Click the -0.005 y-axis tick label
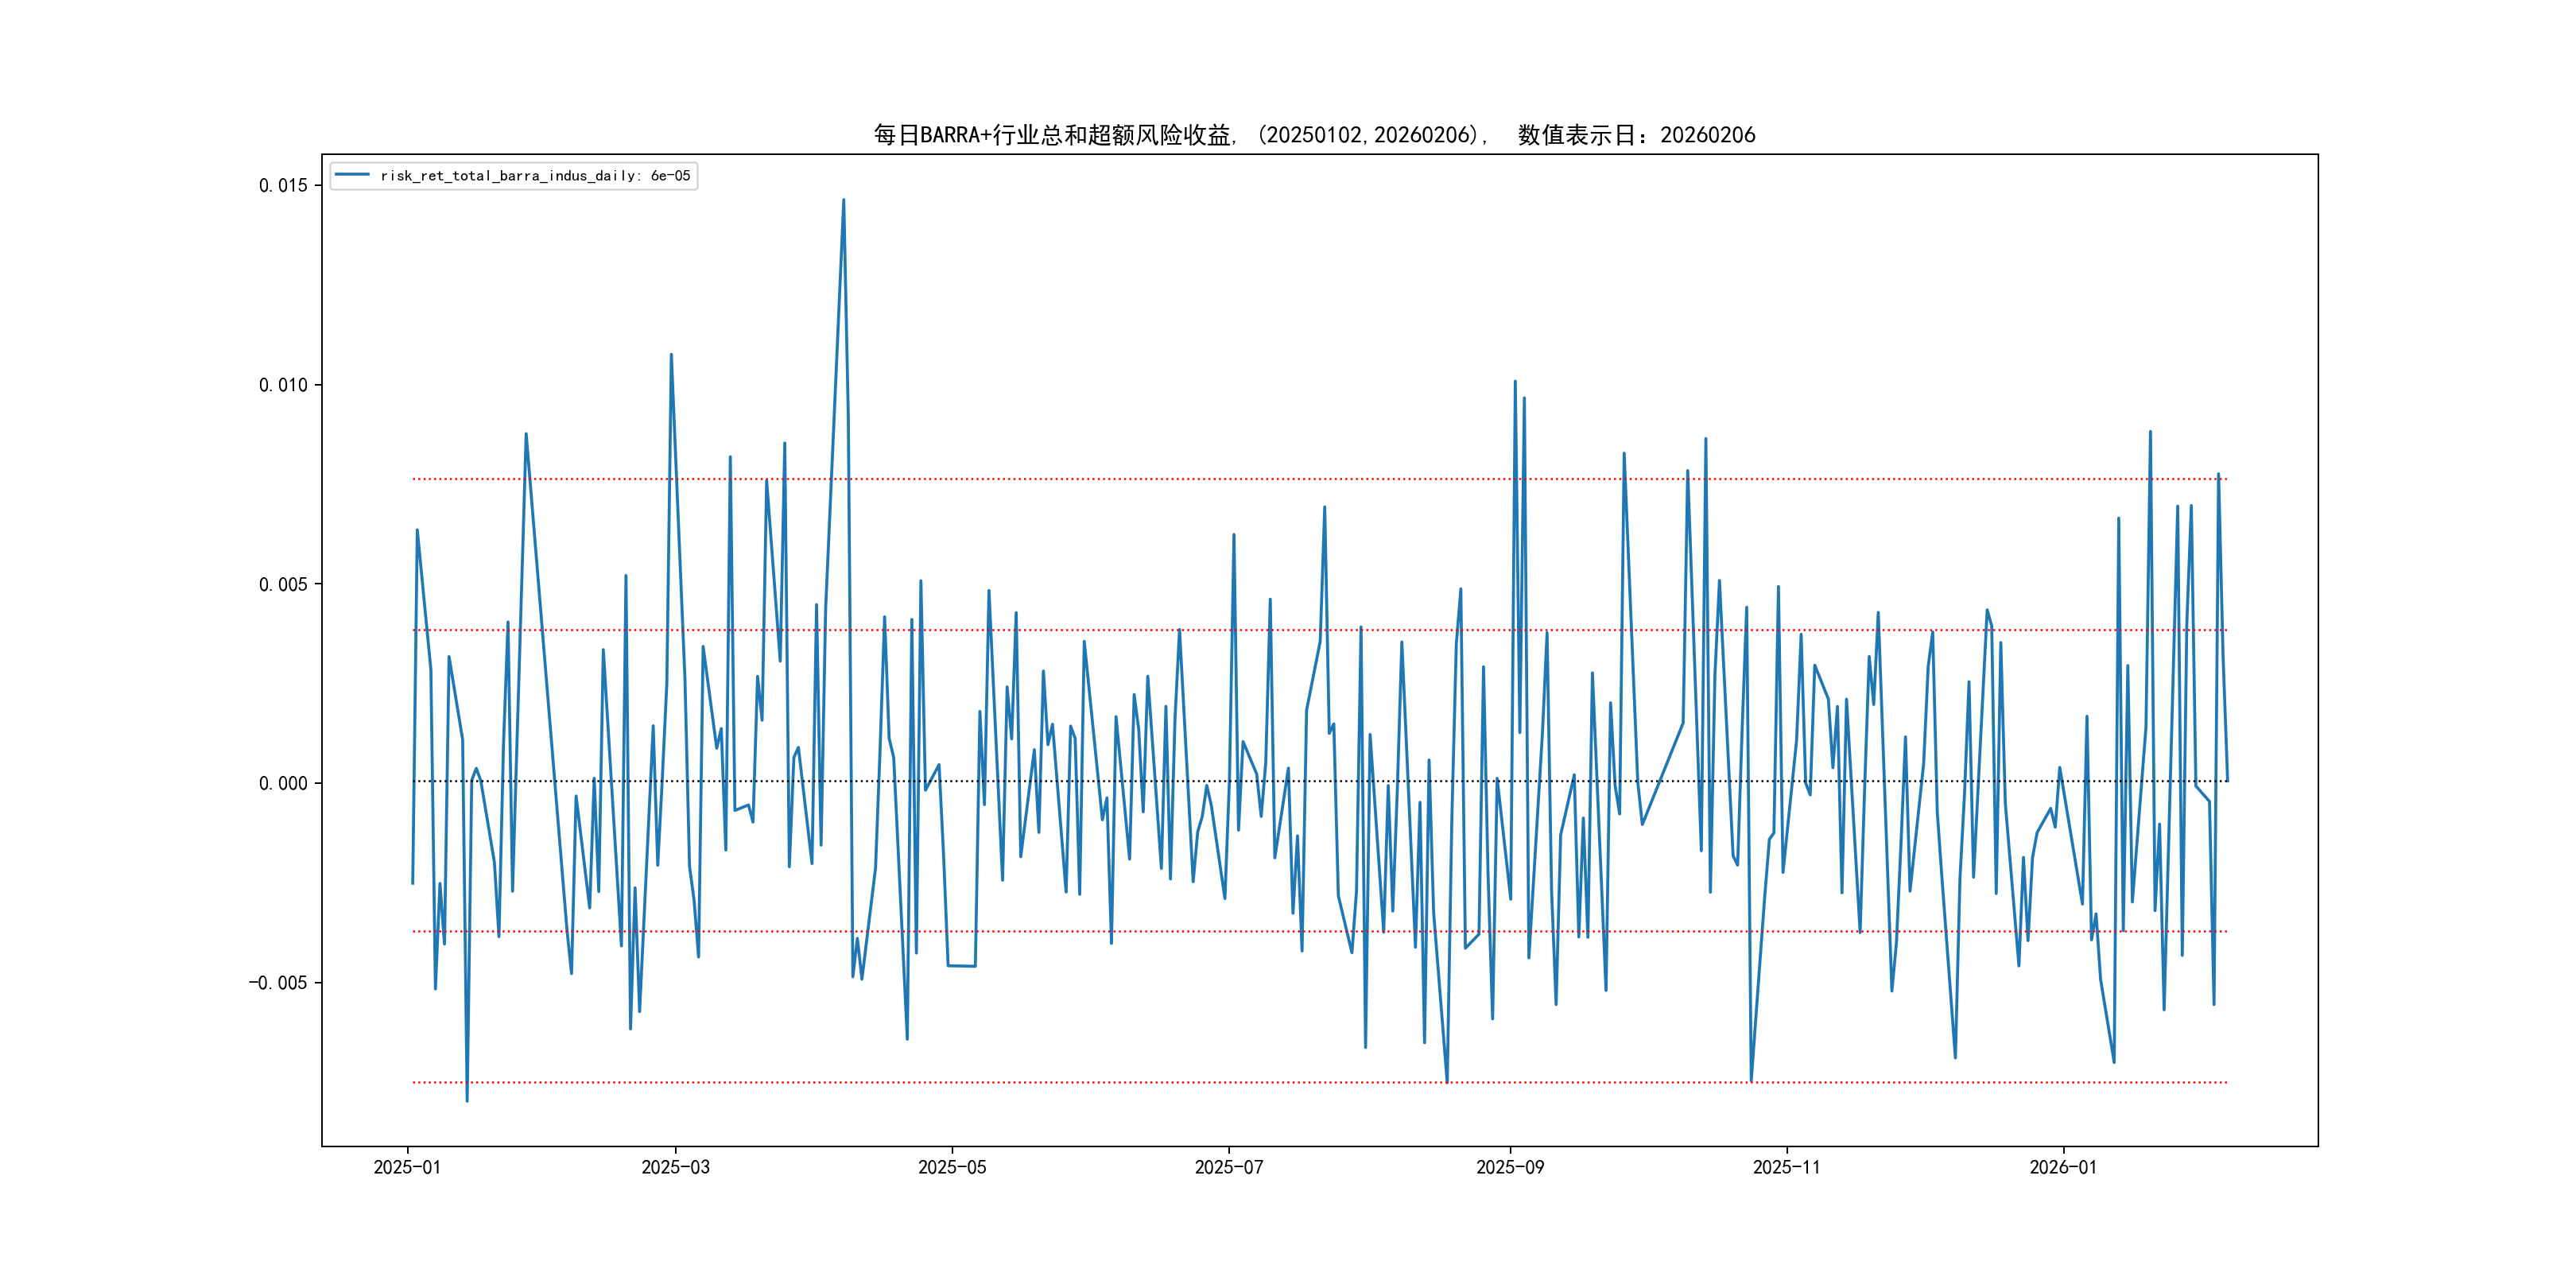 click(x=278, y=982)
